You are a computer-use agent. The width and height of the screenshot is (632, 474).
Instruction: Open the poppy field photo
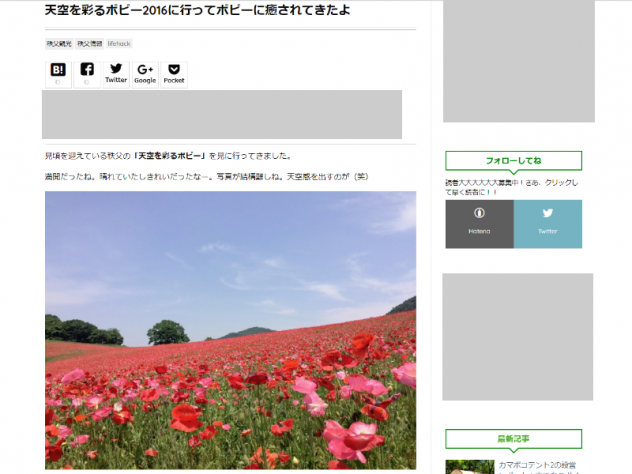click(231, 330)
